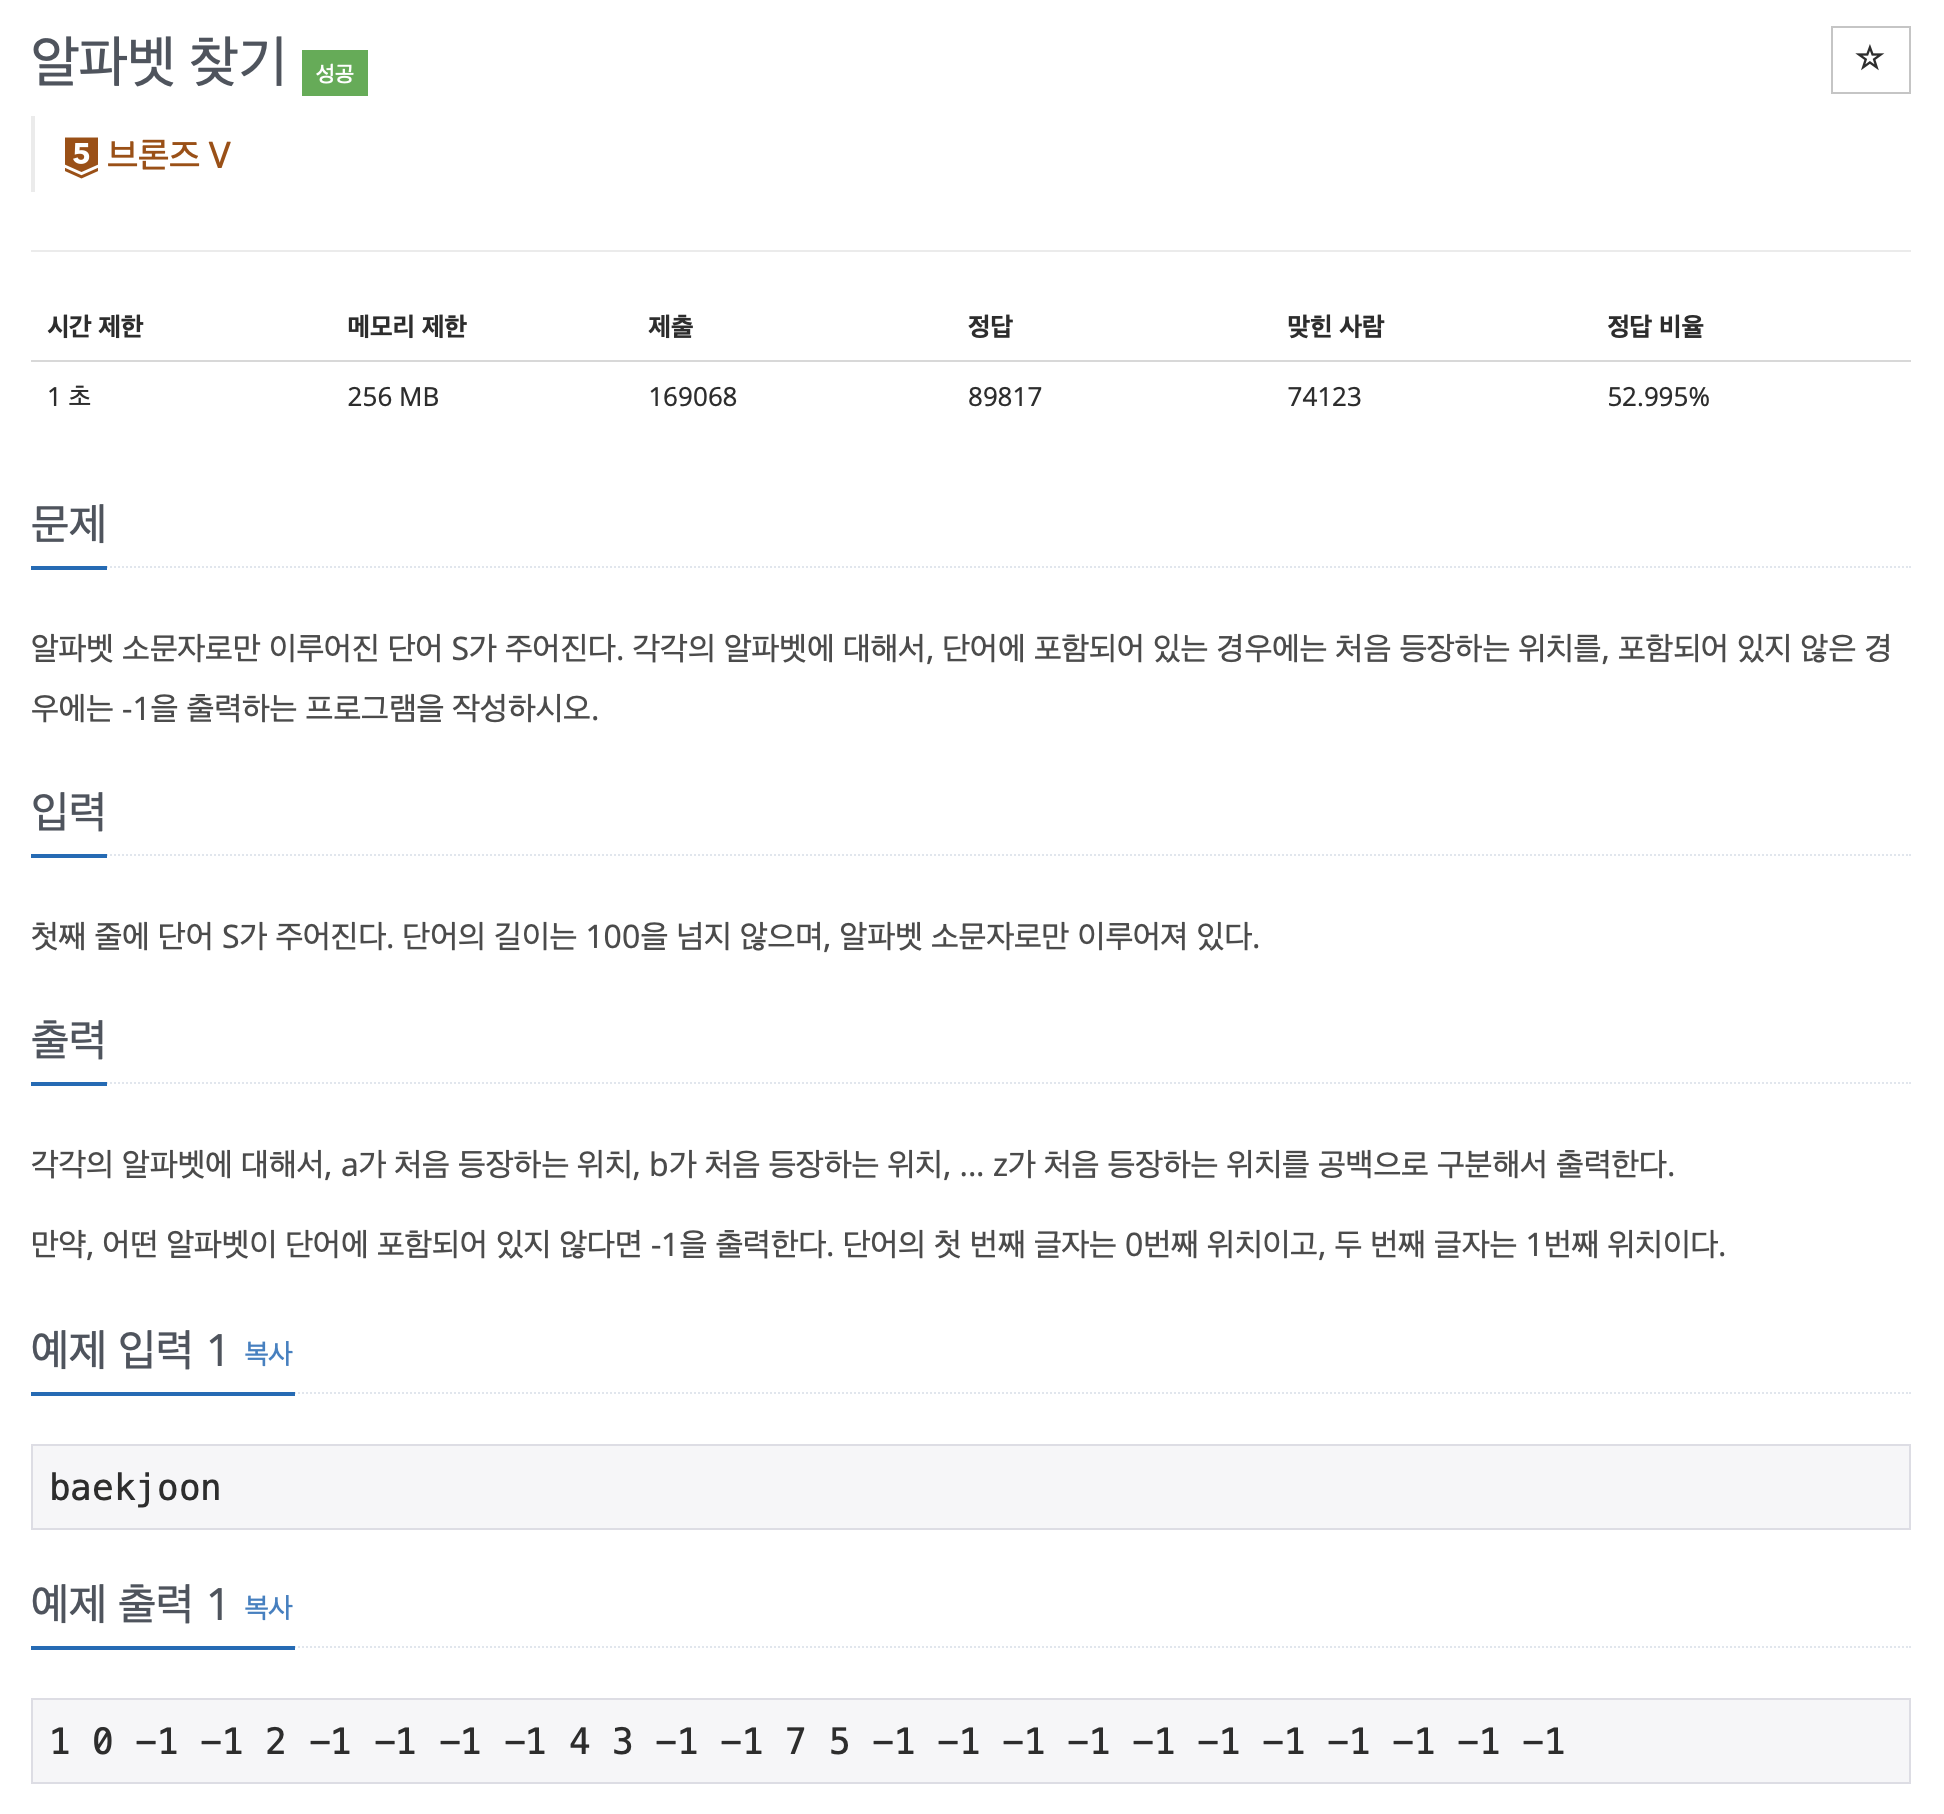Click the 시간 제한 column header
Image resolution: width=1944 pixels, height=1814 pixels.
point(95,326)
